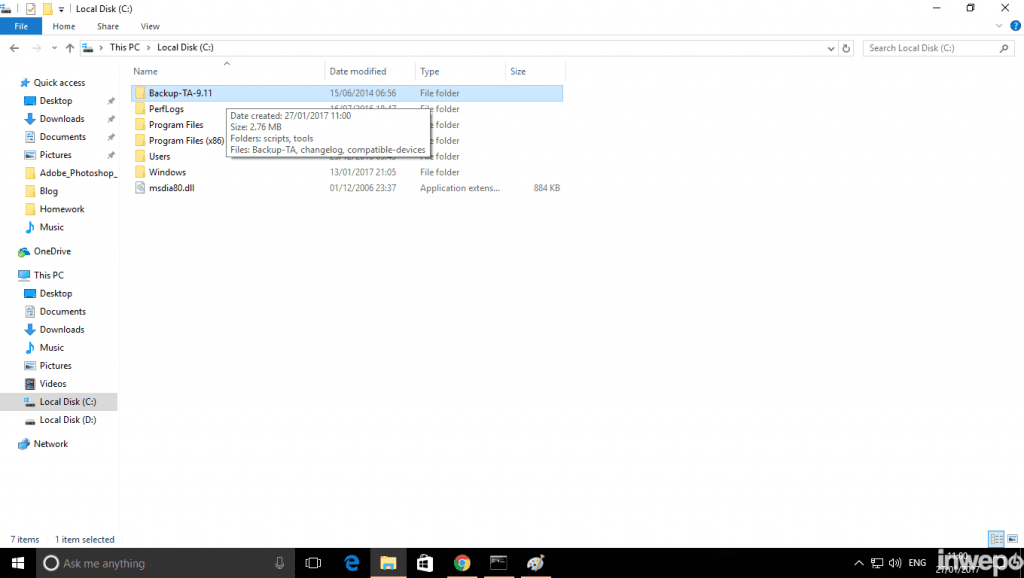
Task: Open Music under Quick access
Action: 51,227
